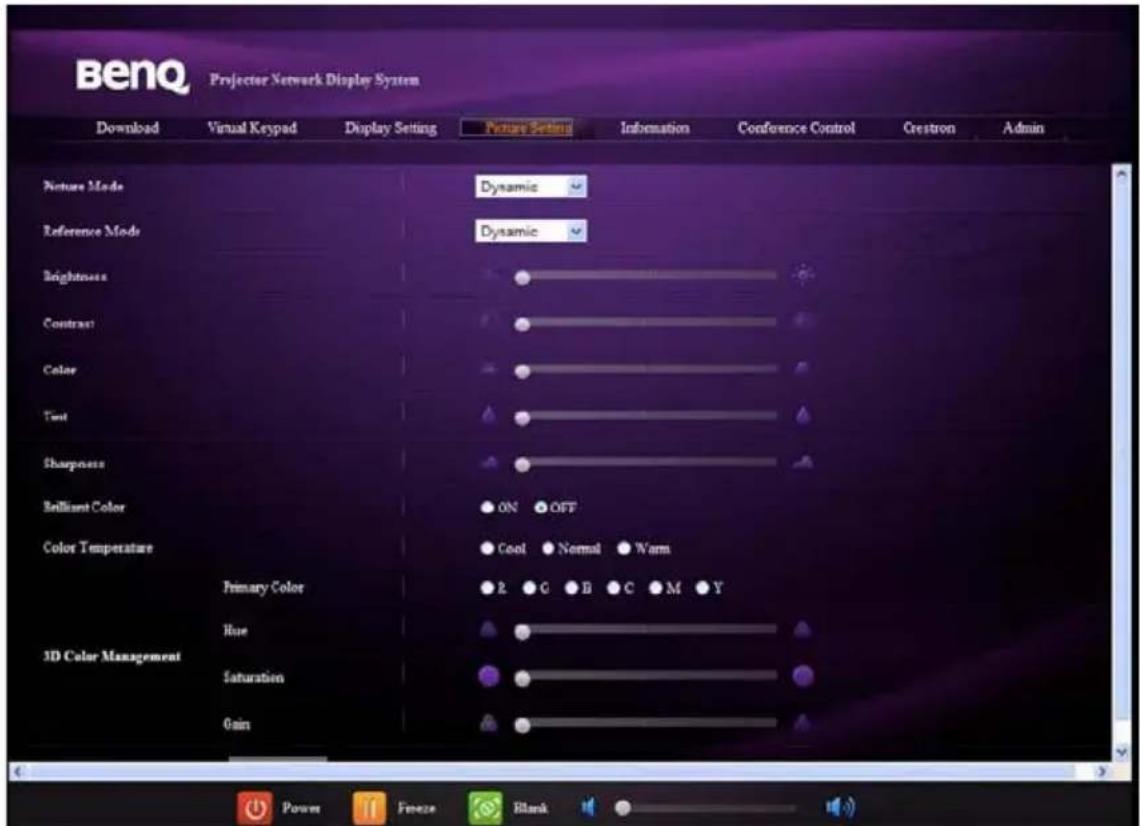The image size is (1140, 826).
Task: Click the Hue increase icon
Action: (x=803, y=629)
